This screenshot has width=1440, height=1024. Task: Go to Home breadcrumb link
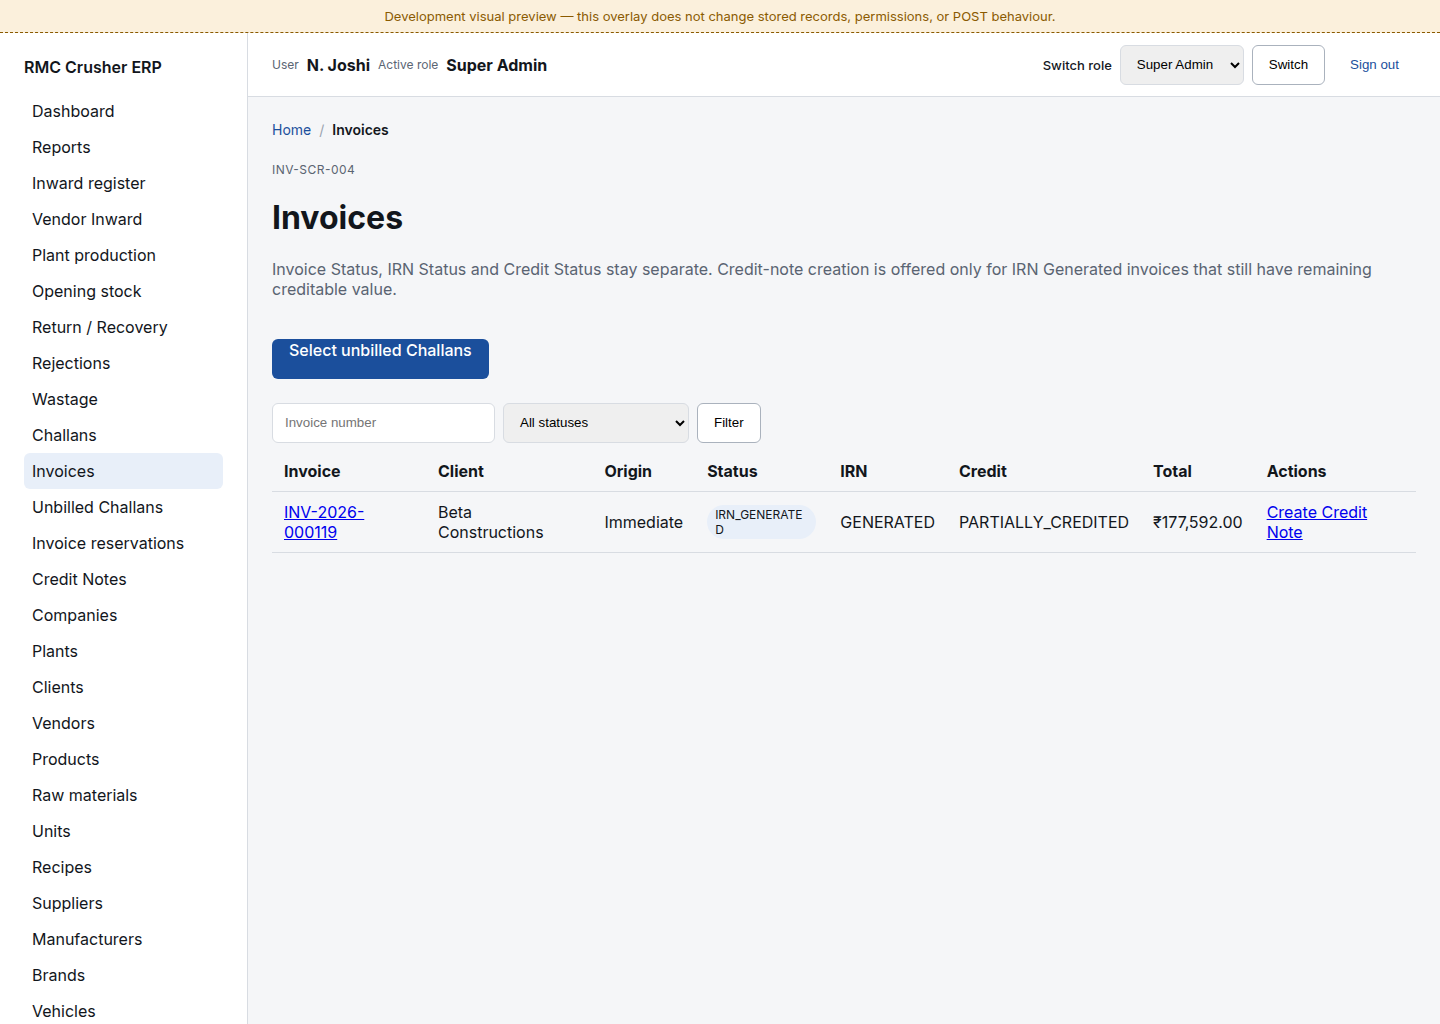point(291,130)
